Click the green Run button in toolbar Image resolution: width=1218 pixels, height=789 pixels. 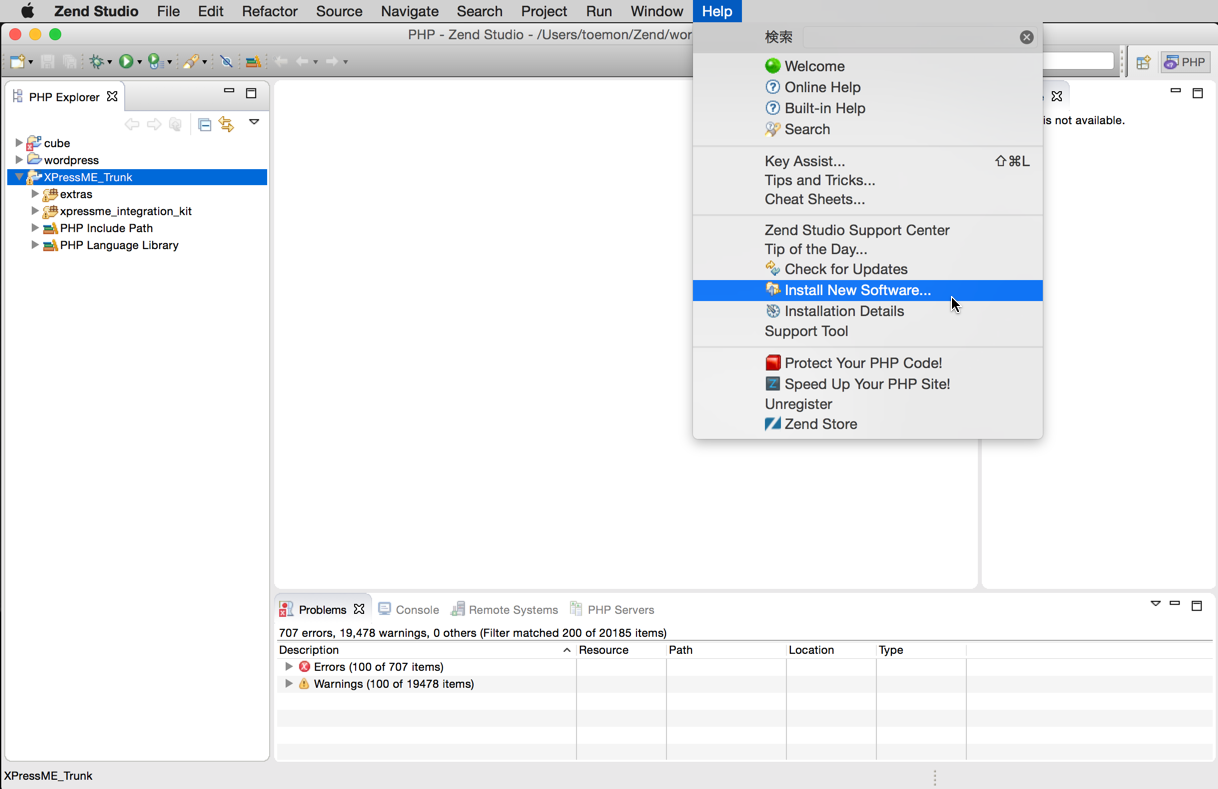point(126,62)
